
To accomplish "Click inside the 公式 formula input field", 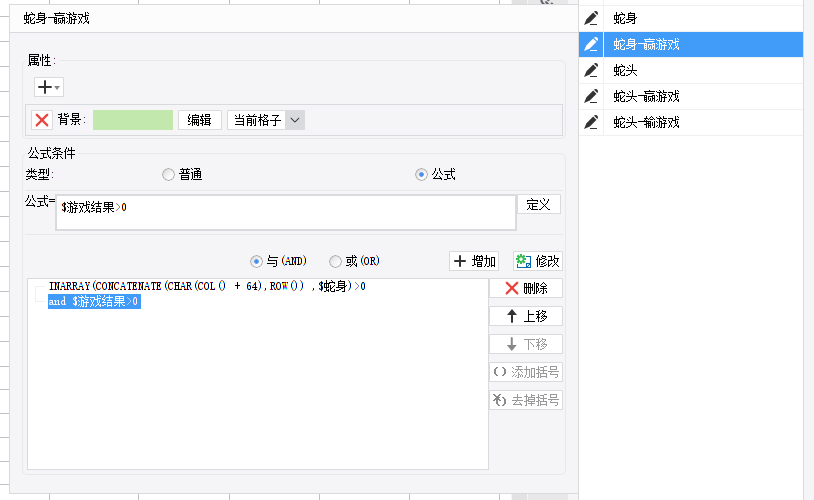I will 285,212.
